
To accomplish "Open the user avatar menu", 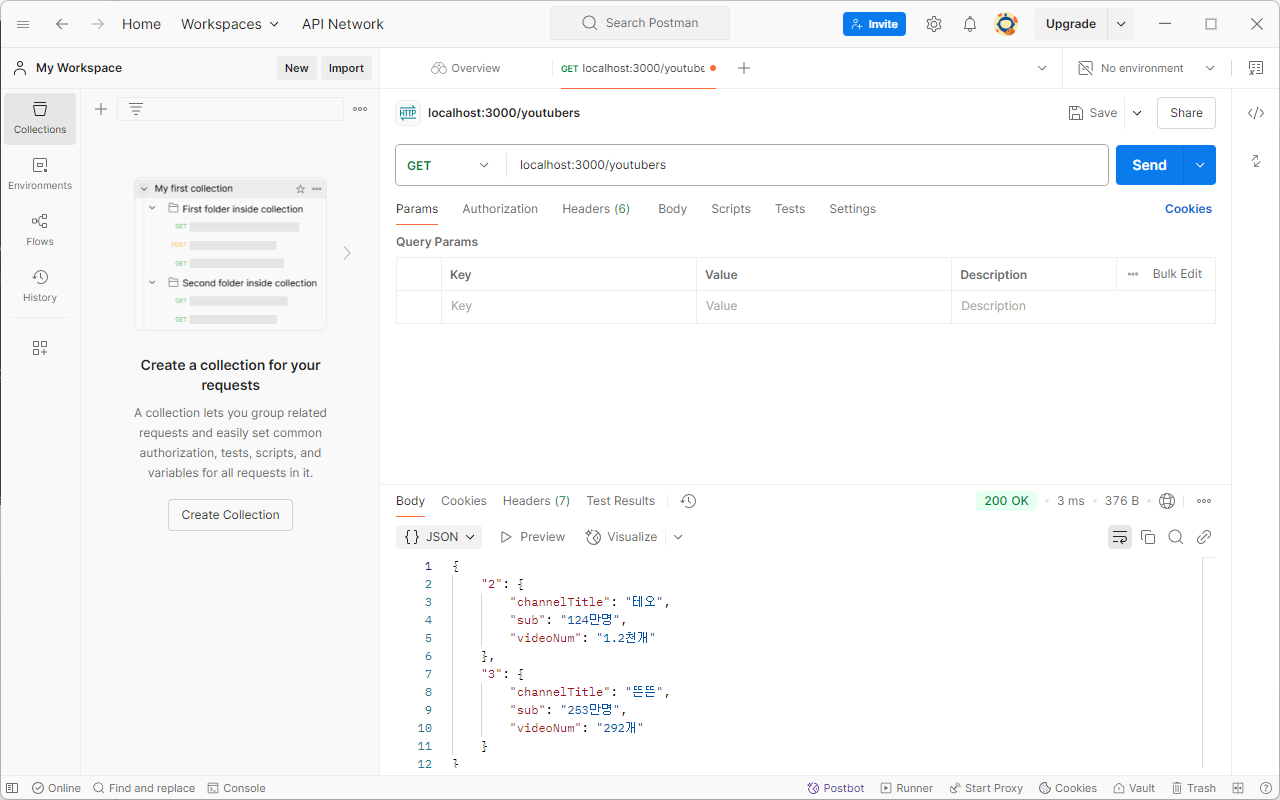I will [1006, 24].
